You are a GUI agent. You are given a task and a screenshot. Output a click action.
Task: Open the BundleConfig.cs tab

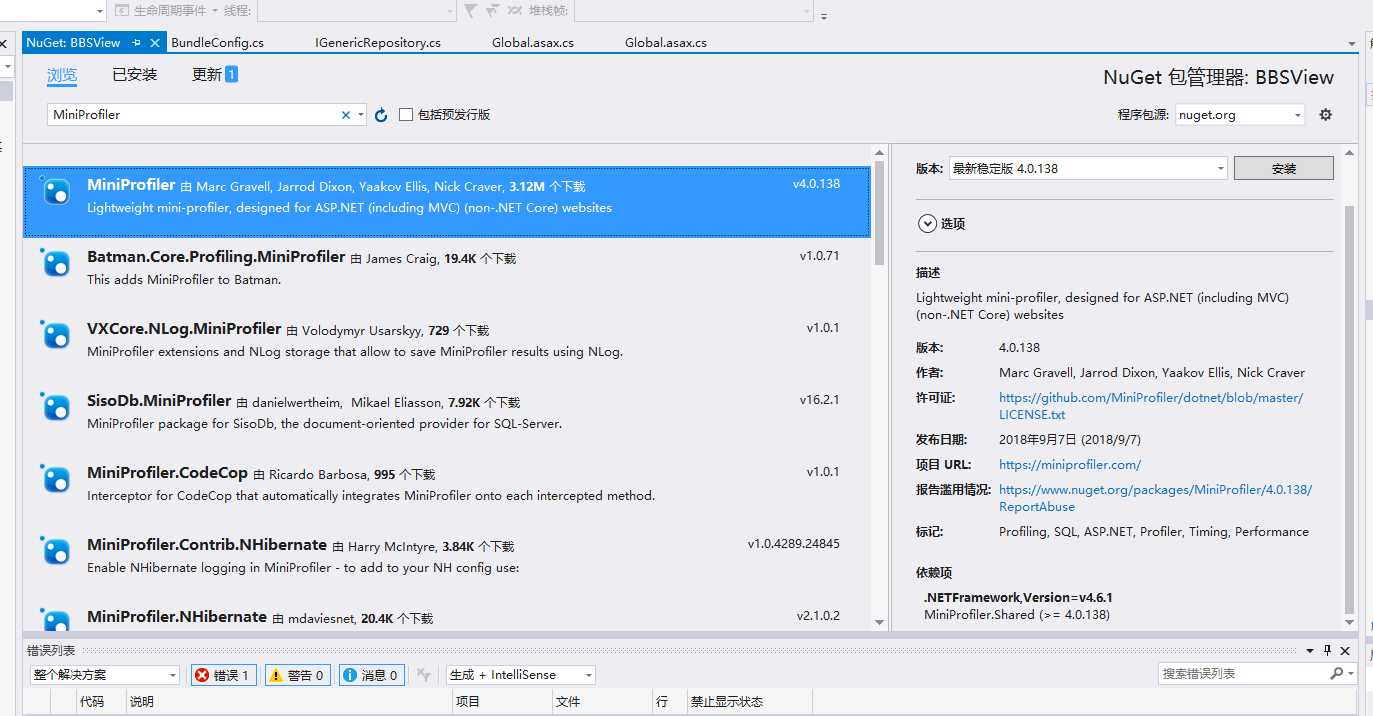tap(218, 43)
